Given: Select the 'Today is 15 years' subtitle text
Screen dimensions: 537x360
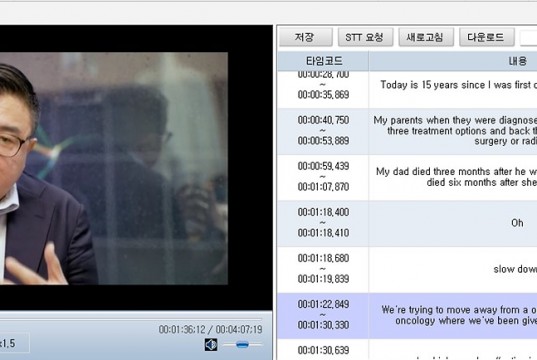Looking at the screenshot, I should pos(459,85).
